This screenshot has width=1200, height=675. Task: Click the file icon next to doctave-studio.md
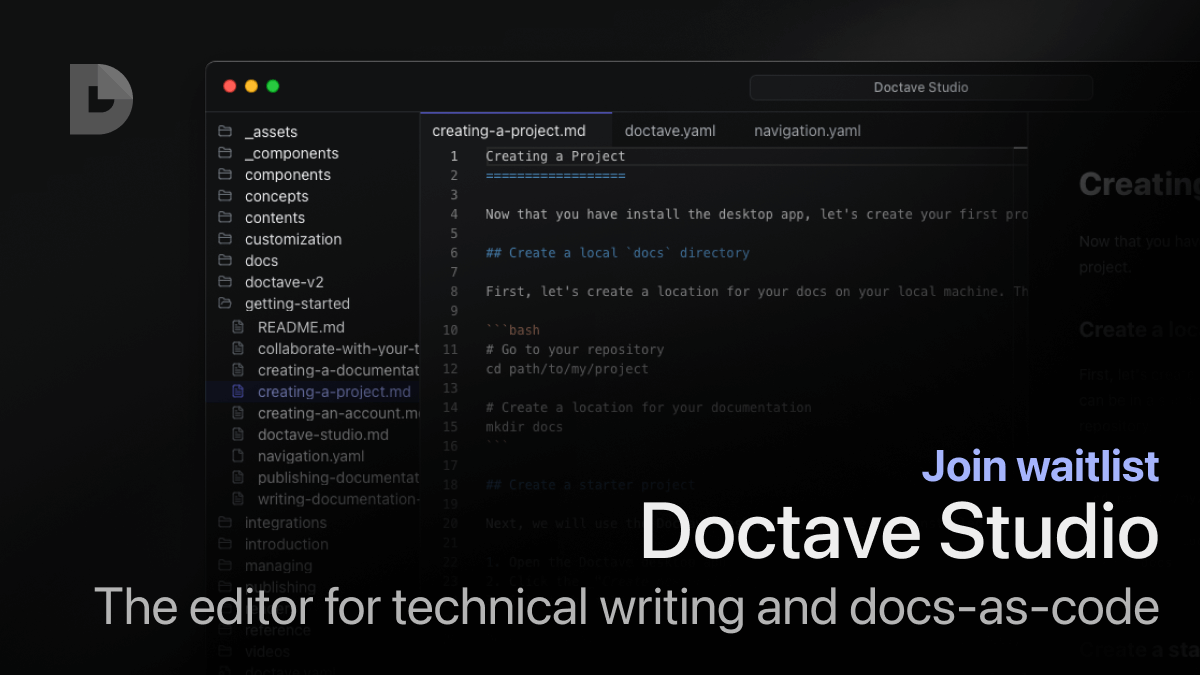(x=240, y=434)
